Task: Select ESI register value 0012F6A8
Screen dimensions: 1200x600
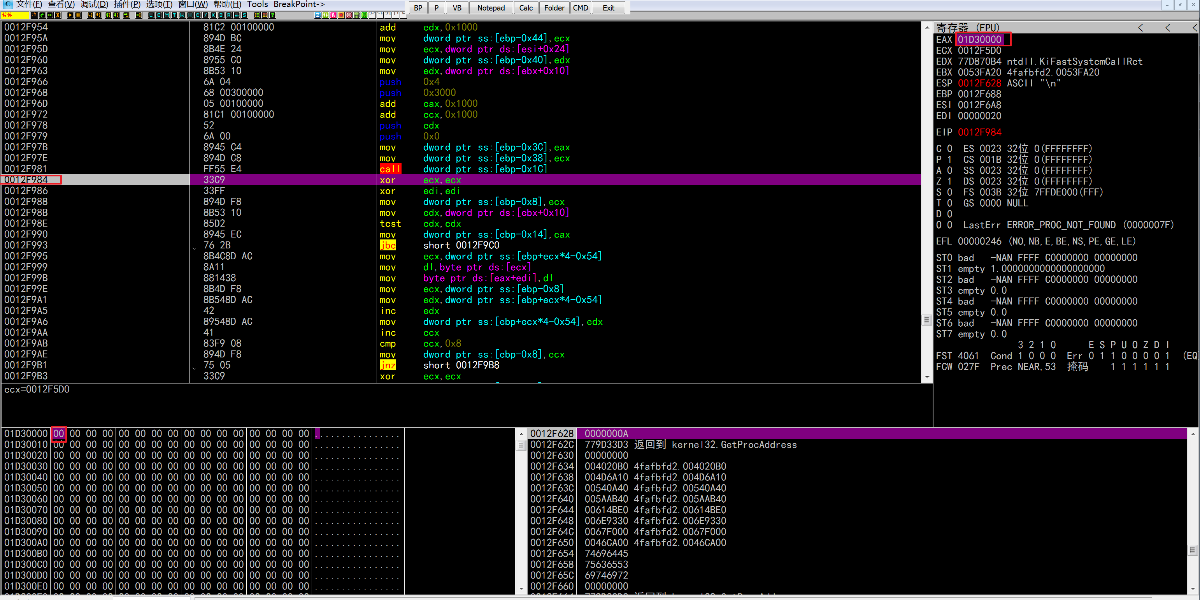Action: [977, 104]
